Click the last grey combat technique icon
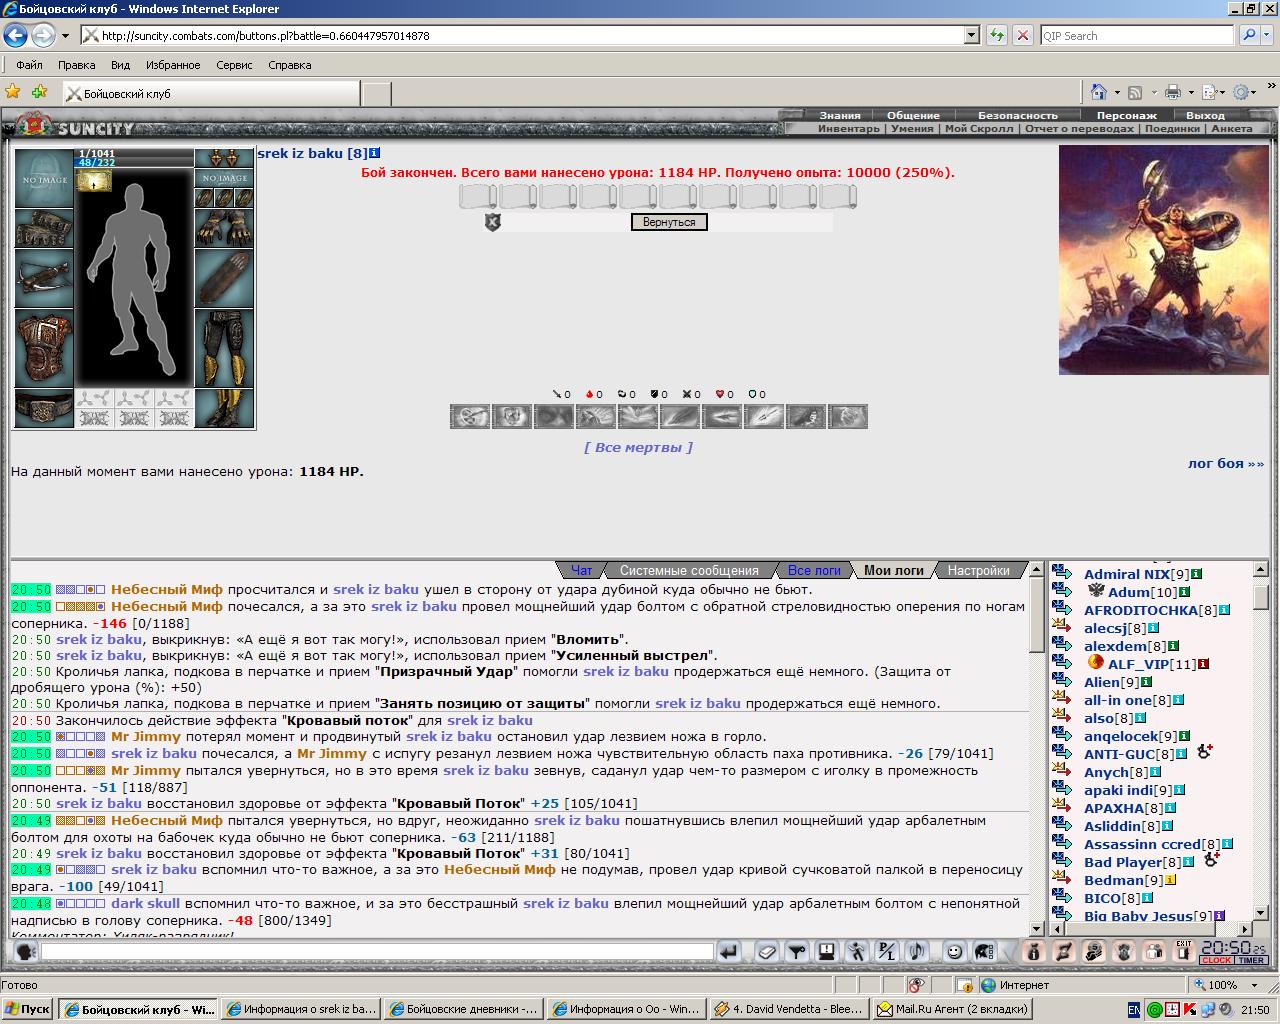1280x1024 pixels. click(848, 416)
